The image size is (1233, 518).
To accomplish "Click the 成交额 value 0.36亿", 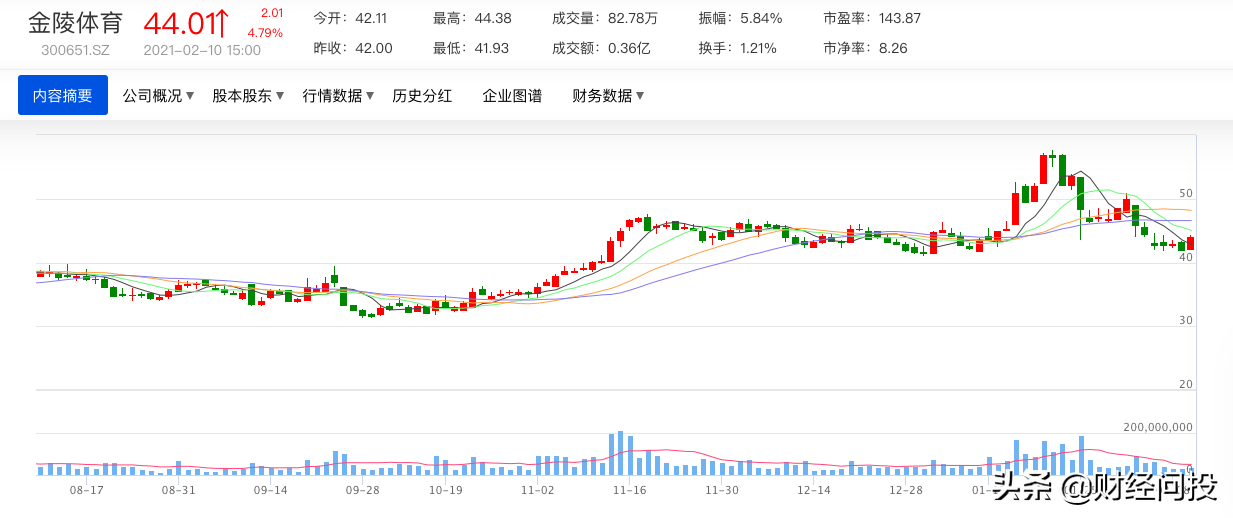I will click(x=628, y=48).
